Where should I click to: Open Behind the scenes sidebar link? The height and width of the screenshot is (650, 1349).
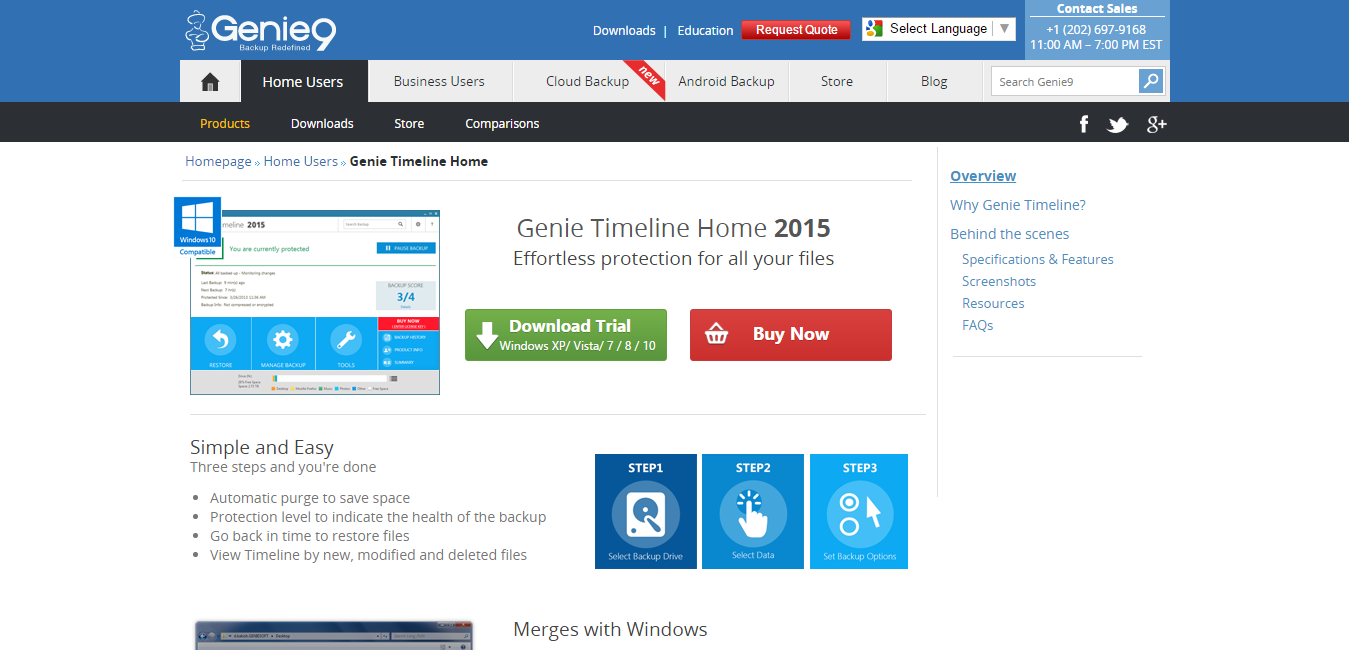click(1010, 234)
